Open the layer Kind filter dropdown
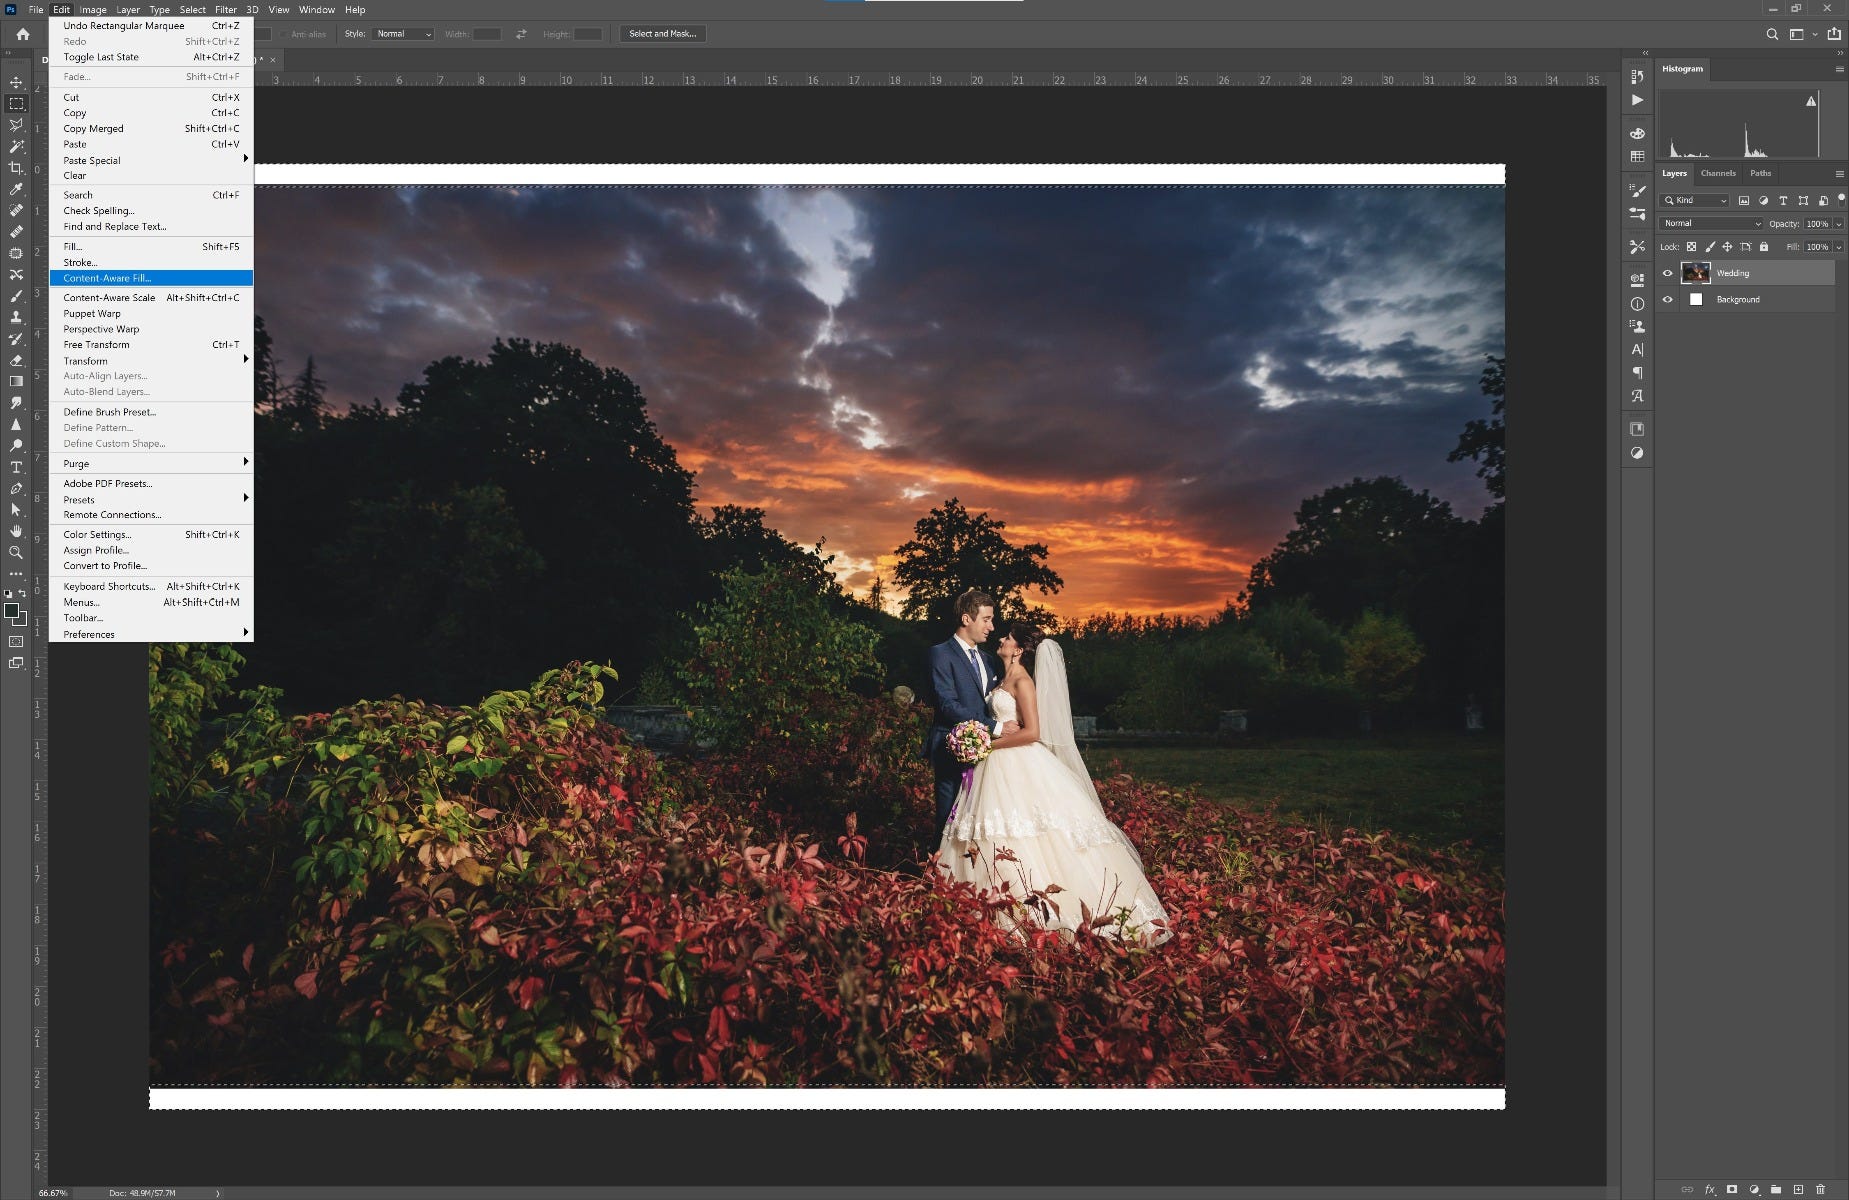 click(1696, 200)
